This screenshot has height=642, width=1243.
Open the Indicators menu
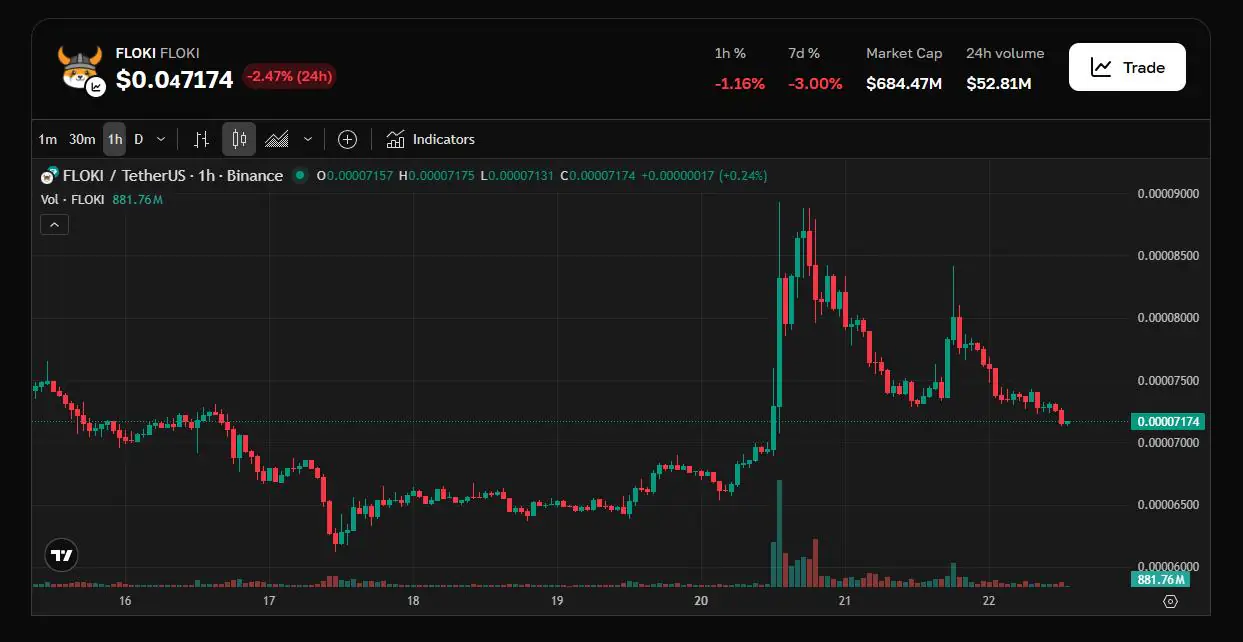(x=431, y=139)
